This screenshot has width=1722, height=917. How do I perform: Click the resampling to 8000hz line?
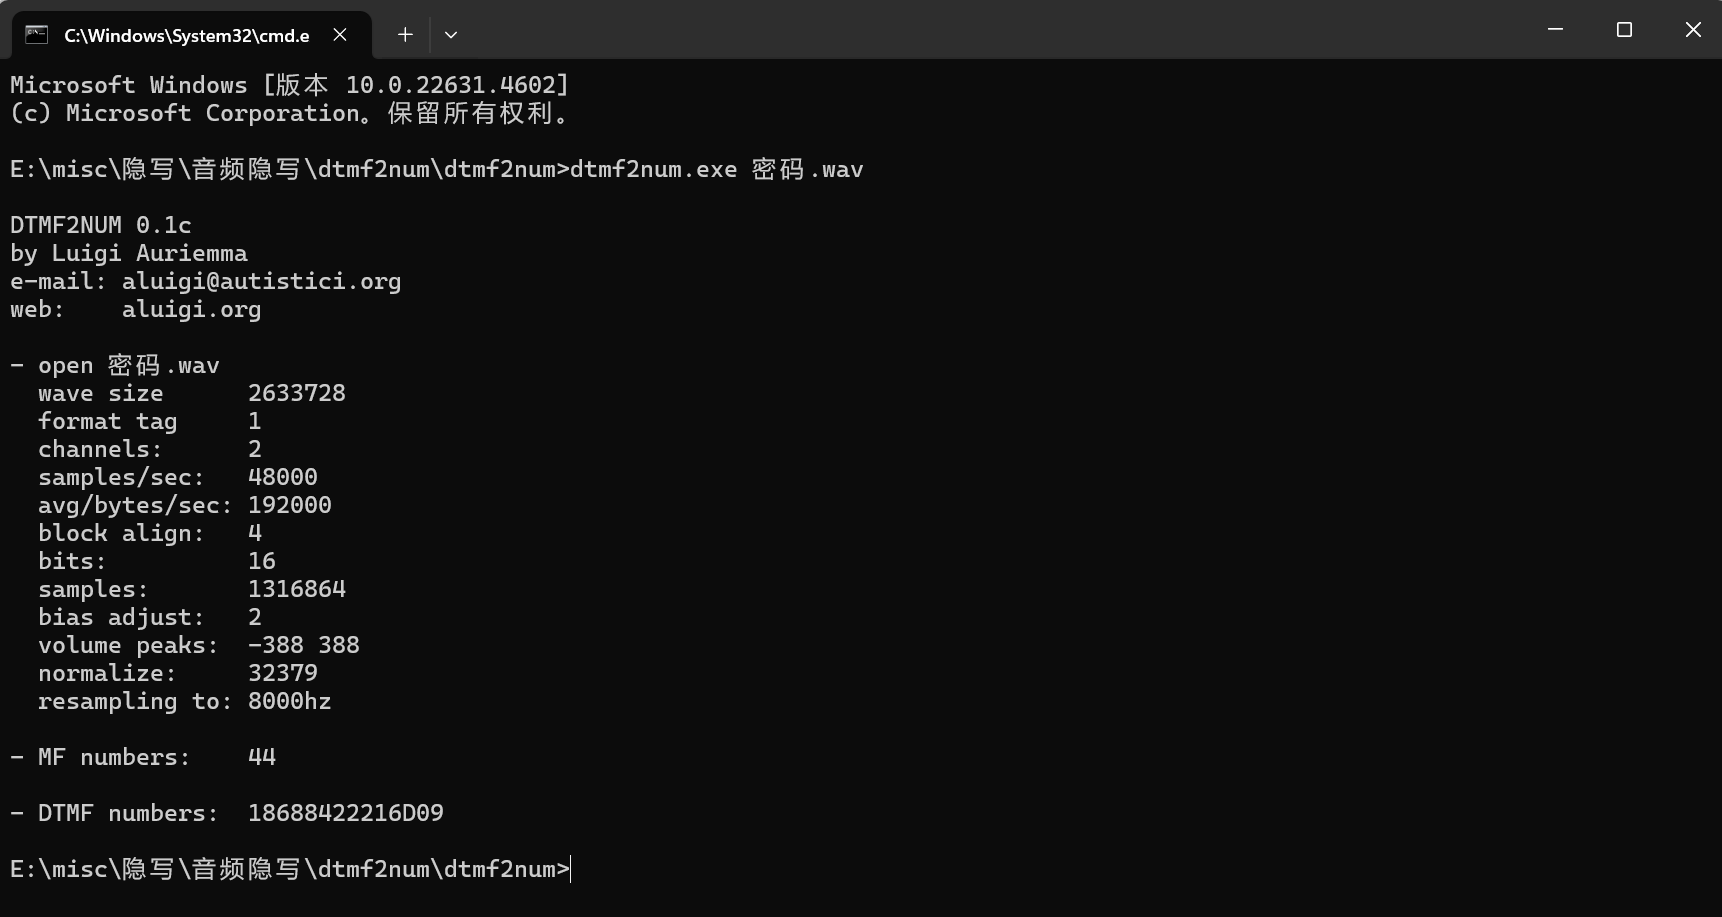(185, 701)
